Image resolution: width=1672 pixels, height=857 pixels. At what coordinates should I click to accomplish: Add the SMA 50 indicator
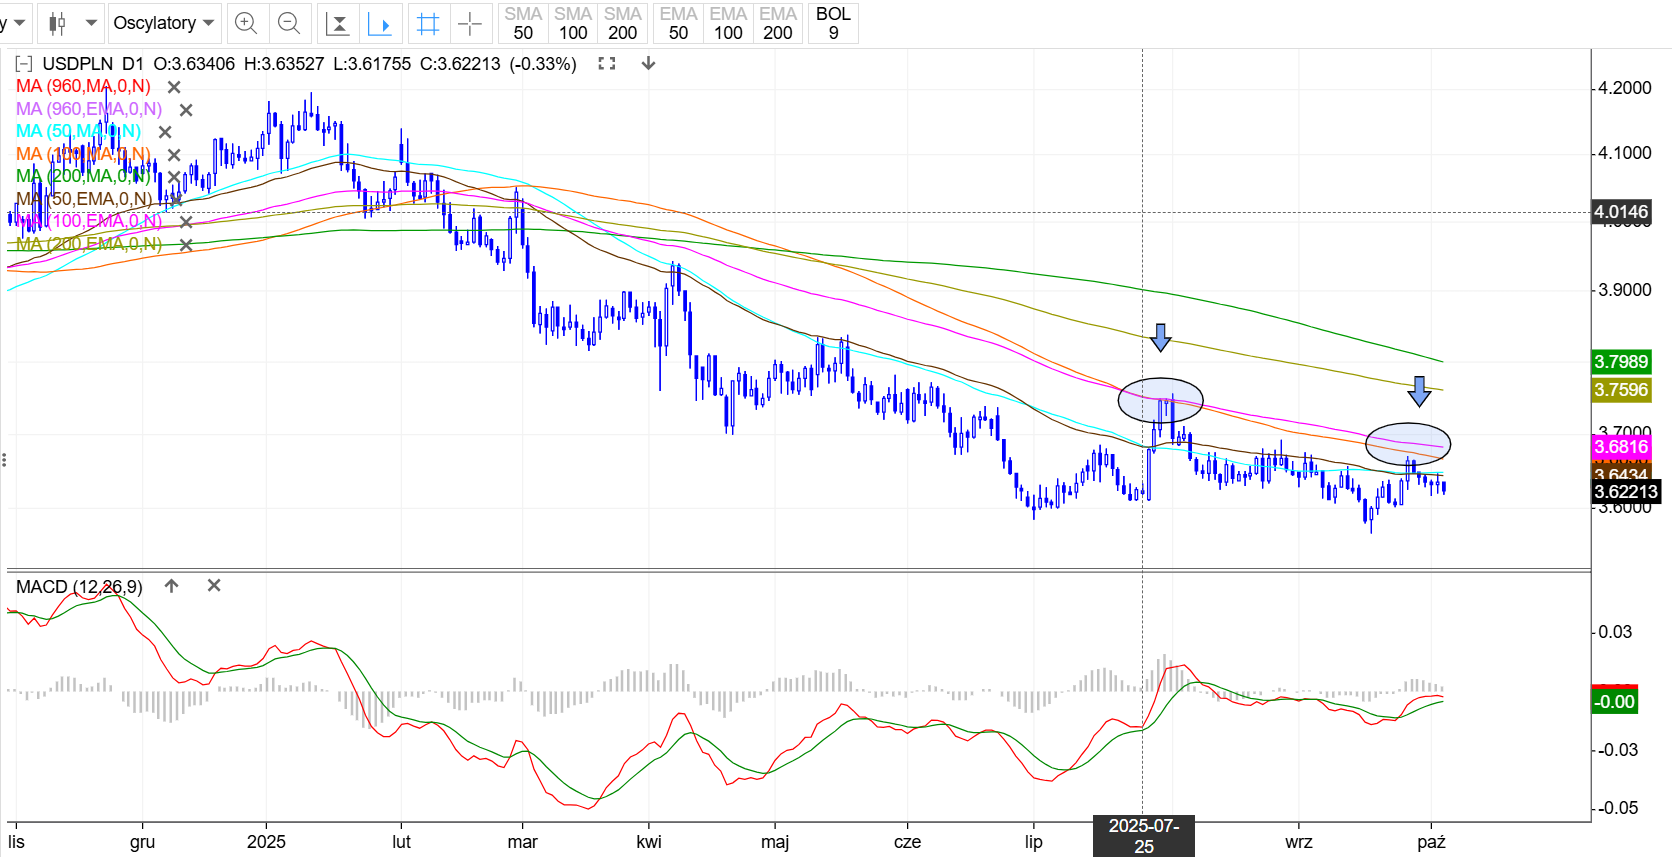tap(523, 23)
